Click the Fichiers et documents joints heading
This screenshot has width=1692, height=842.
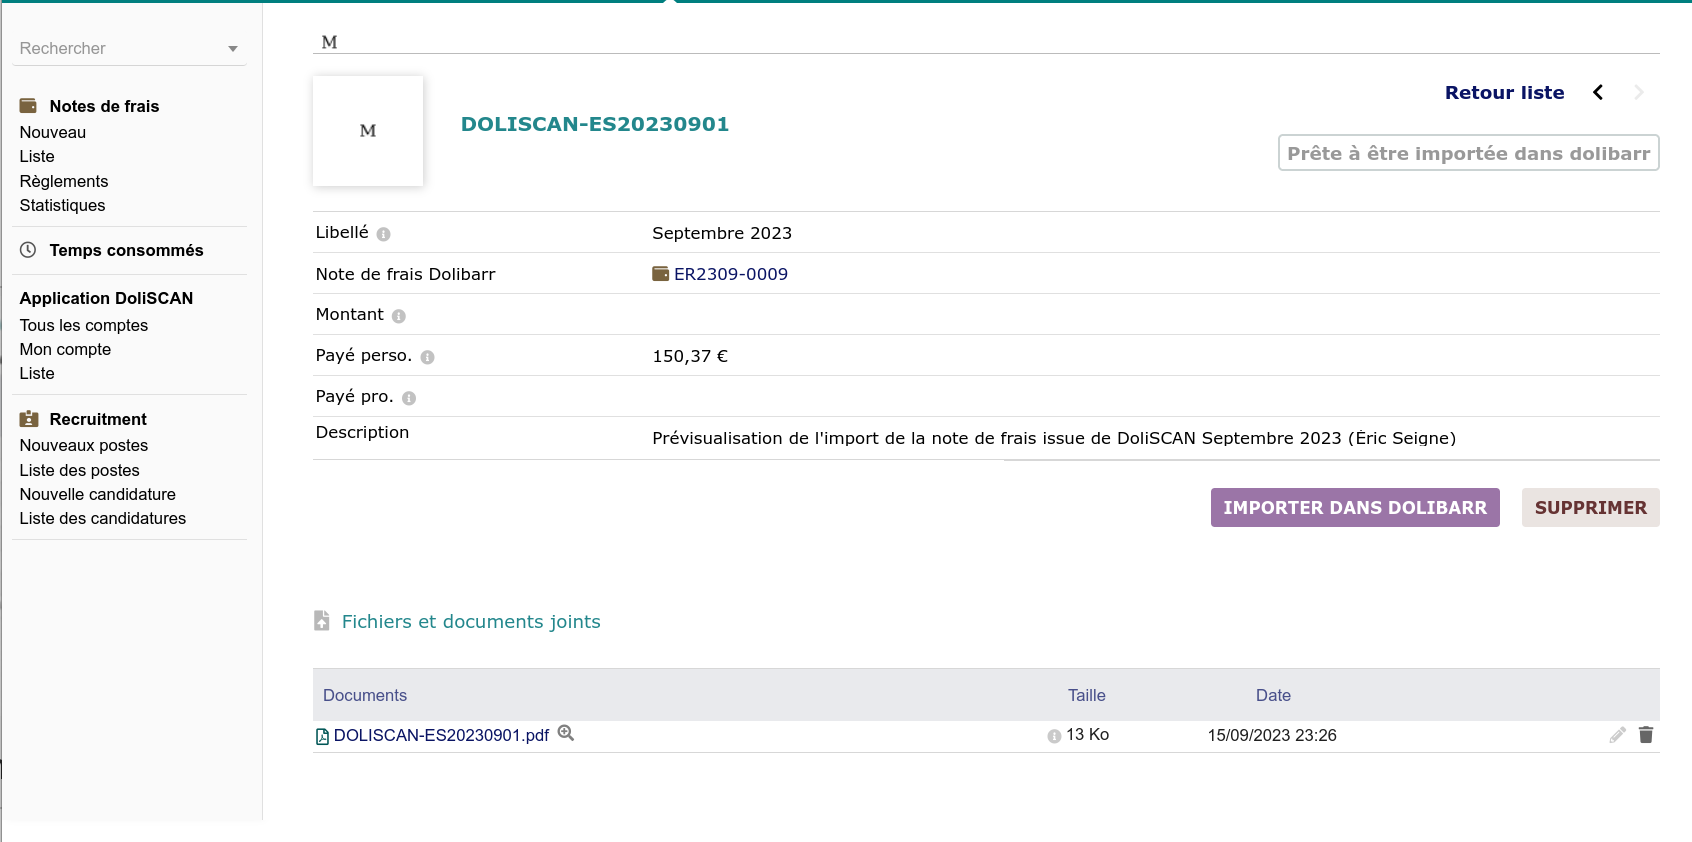pyautogui.click(x=471, y=621)
